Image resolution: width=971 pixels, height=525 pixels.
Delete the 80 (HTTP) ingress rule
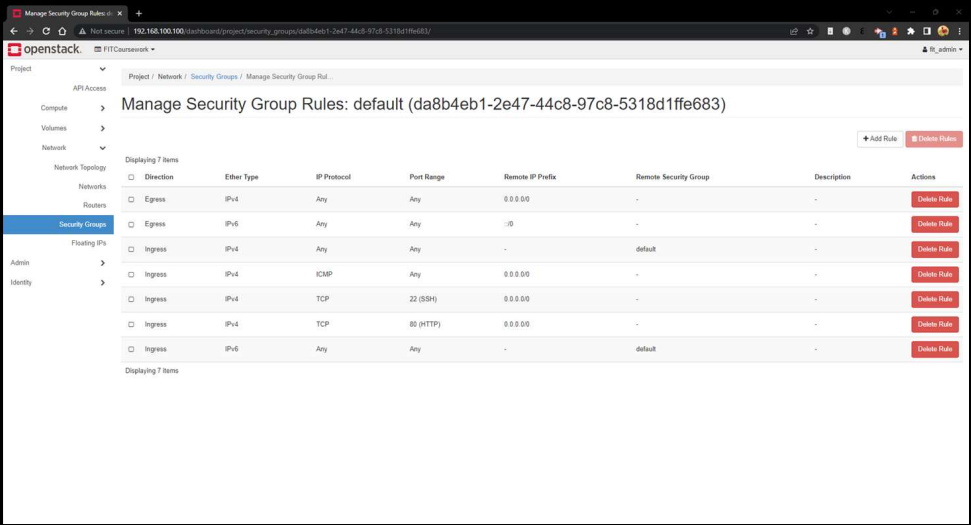934,324
